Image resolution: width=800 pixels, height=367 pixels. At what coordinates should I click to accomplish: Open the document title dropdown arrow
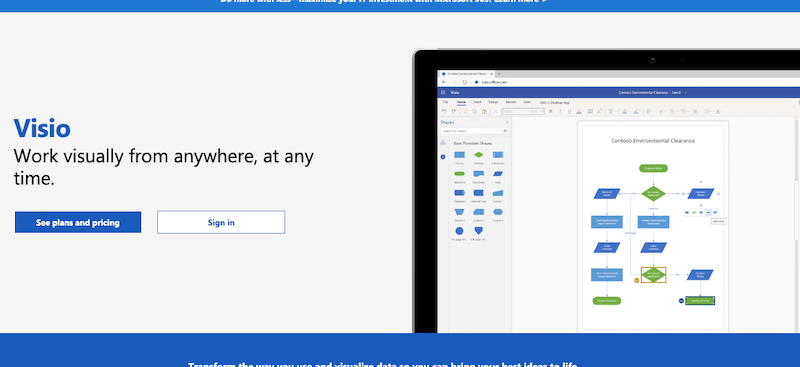click(686, 92)
